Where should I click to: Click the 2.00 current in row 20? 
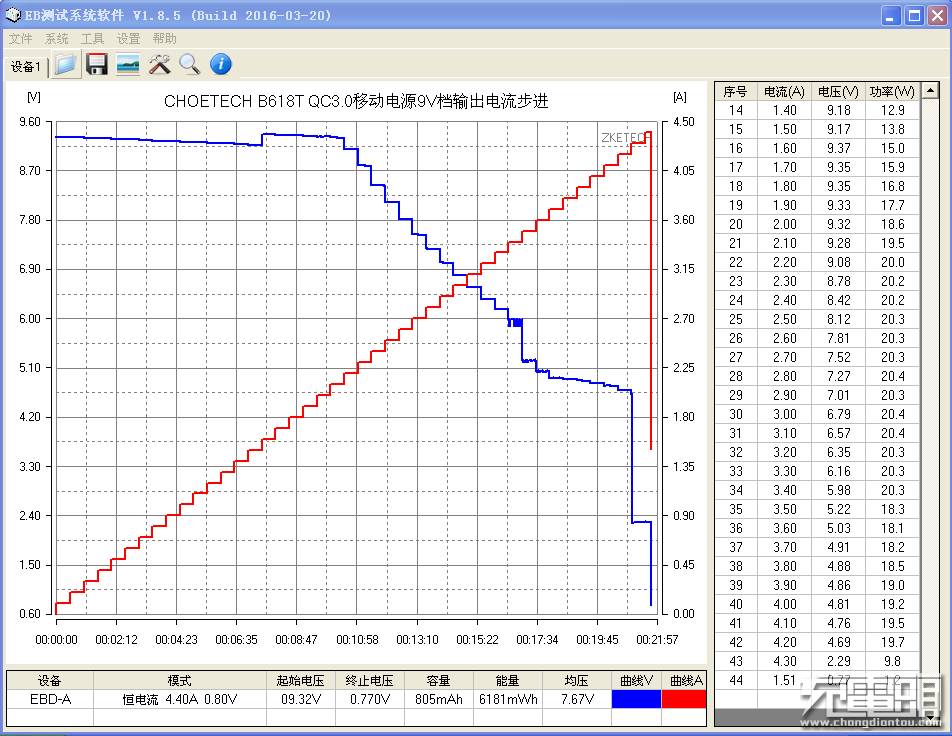tap(784, 225)
